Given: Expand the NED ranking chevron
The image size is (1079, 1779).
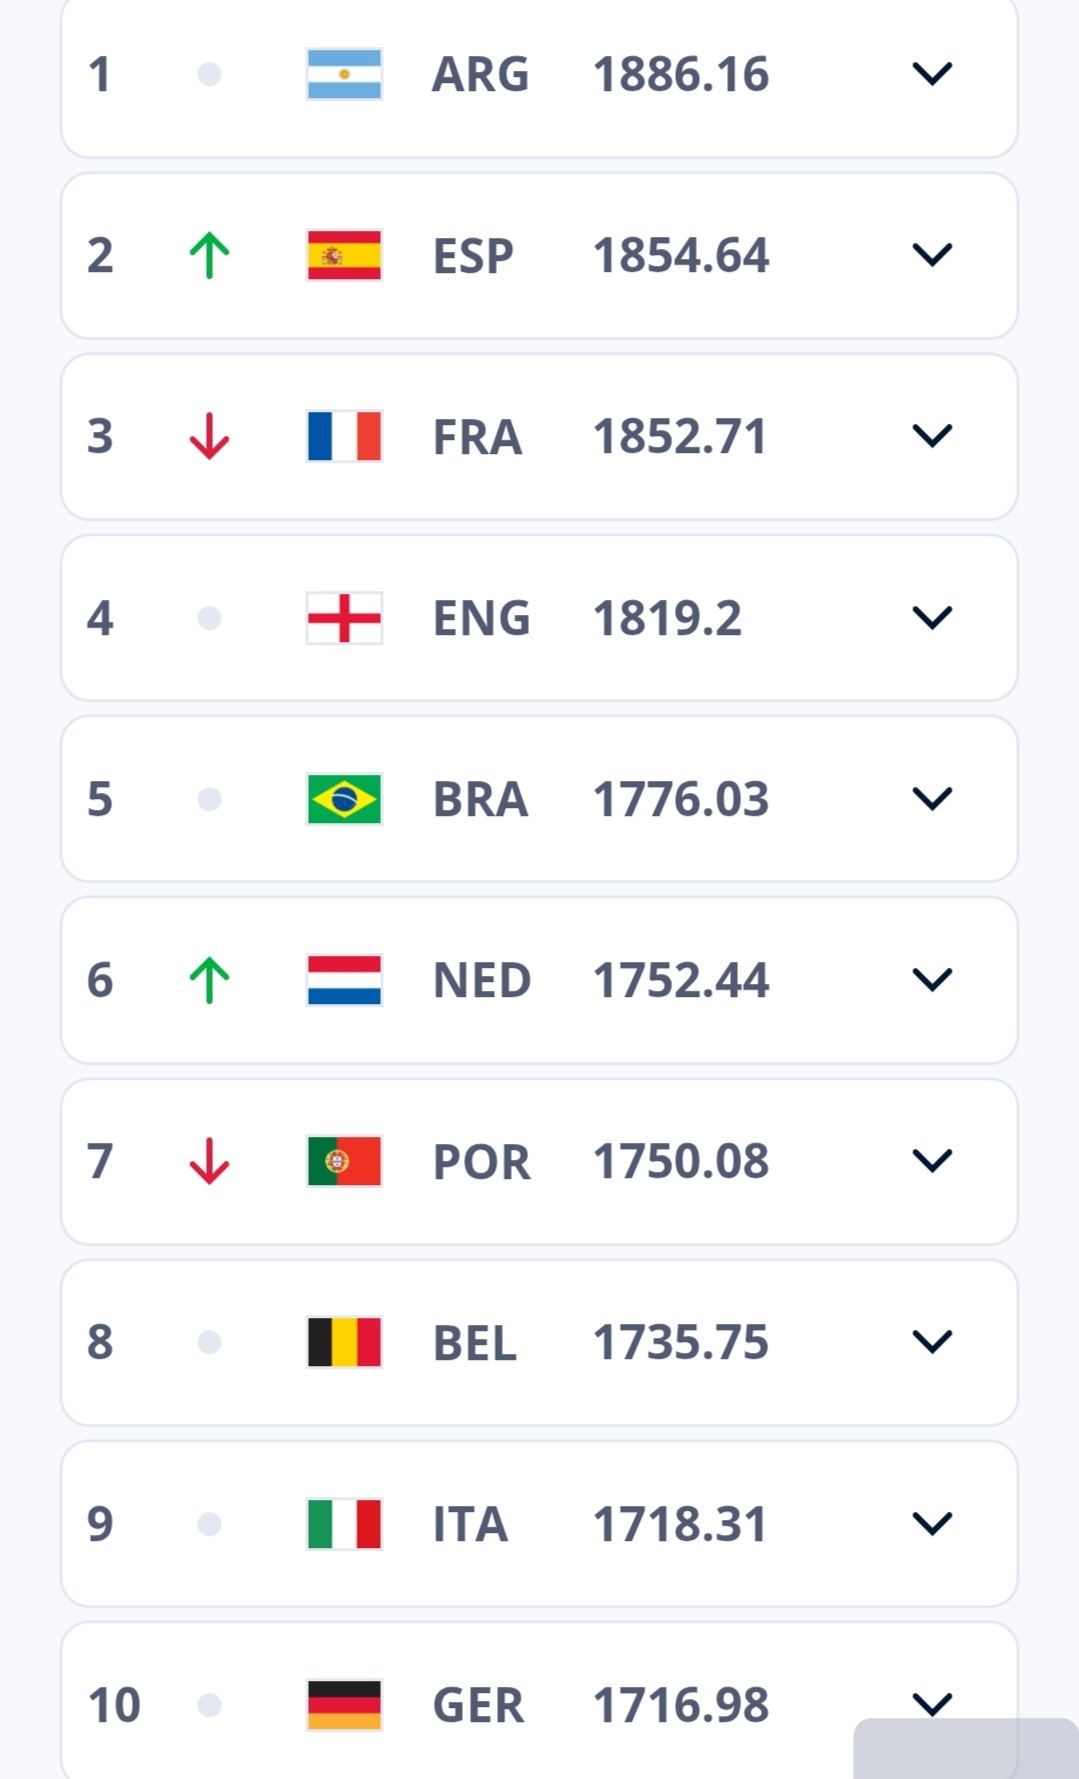Looking at the screenshot, I should click(x=932, y=980).
